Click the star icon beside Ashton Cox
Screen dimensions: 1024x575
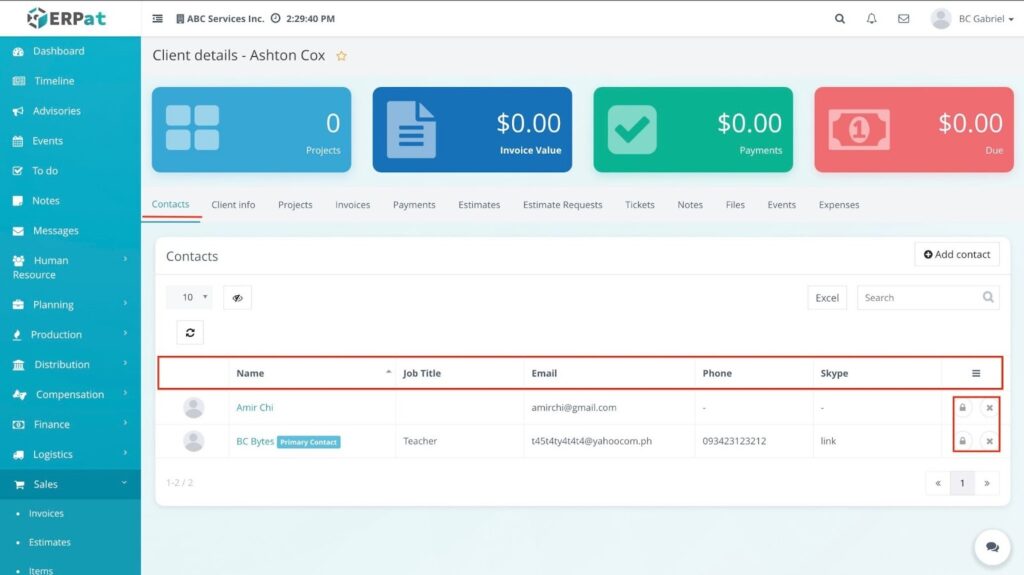click(341, 57)
